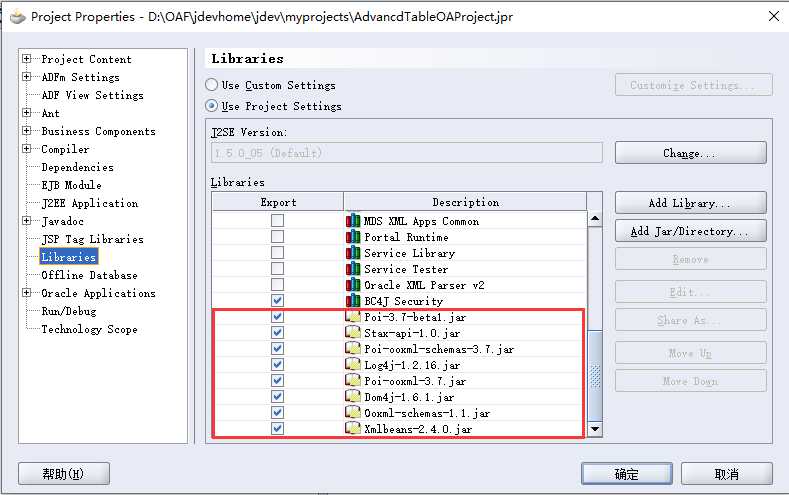The image size is (789, 495).
Task: Click the 取消 (Cancel) button
Action: [x=727, y=474]
